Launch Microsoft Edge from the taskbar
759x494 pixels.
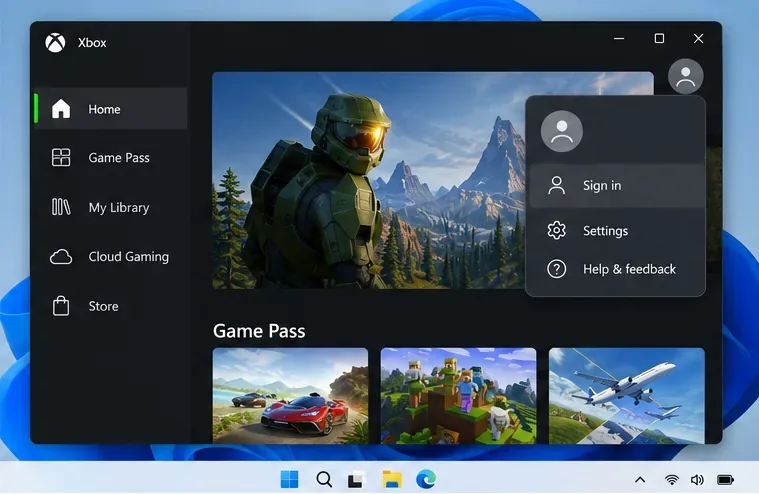[x=426, y=479]
